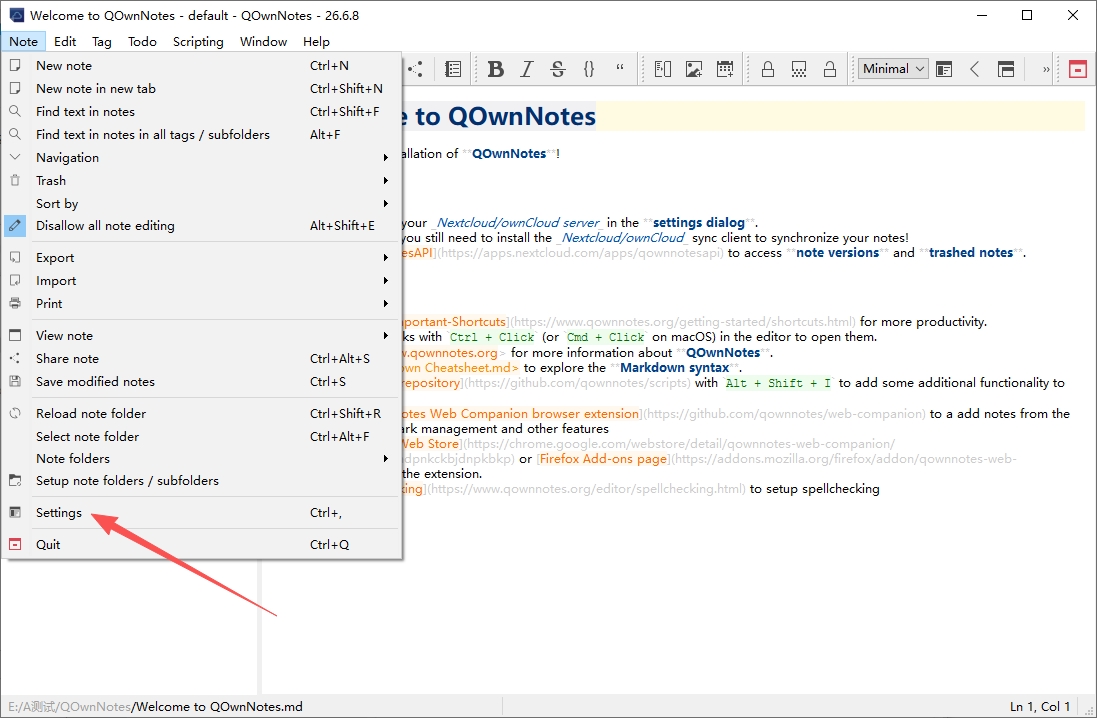Click the window layout icon in toolbar
The height and width of the screenshot is (718, 1097).
(1006, 69)
